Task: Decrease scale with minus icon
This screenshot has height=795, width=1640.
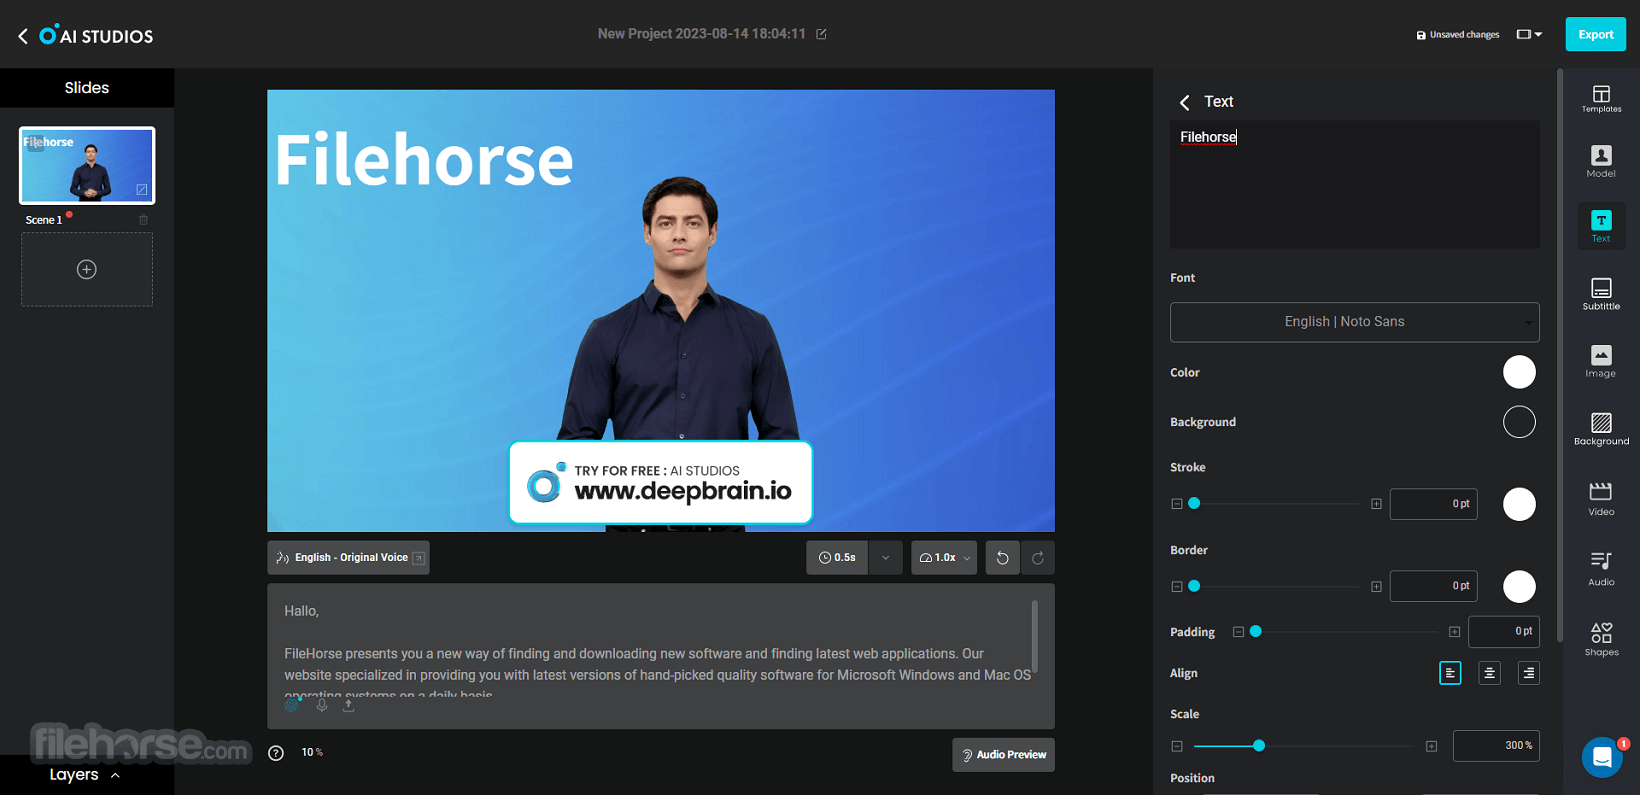Action: (1177, 746)
